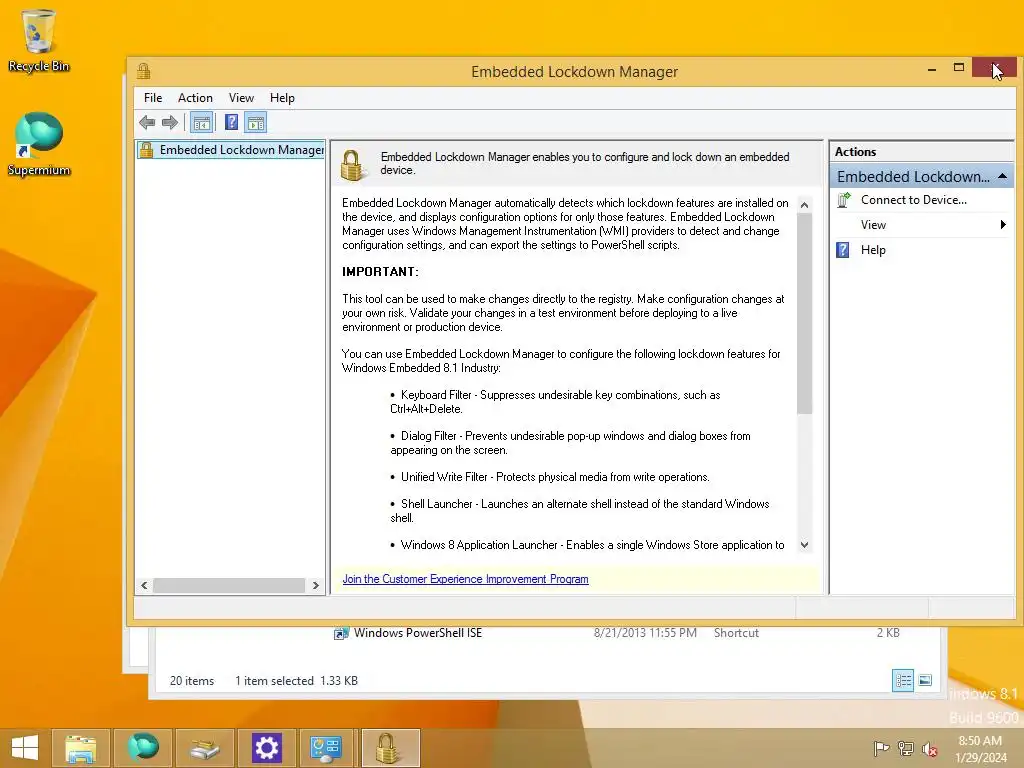Click the lock icon in the title bar
Viewport: 1024px width, 768px height.
tap(144, 71)
